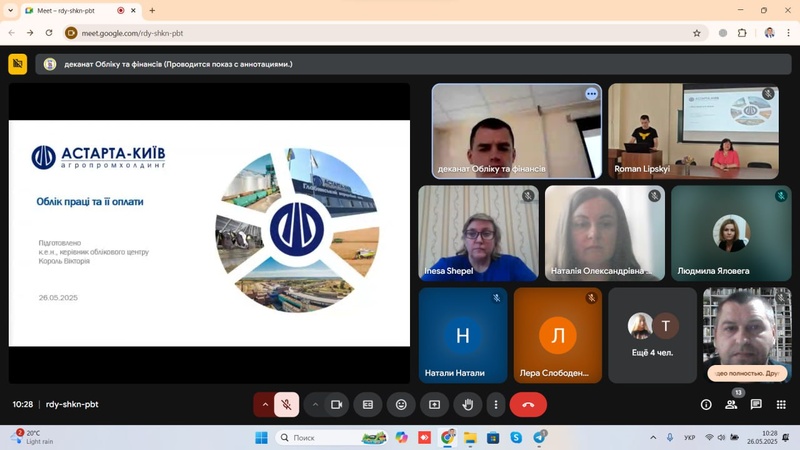
Task: Open the Chrome three-dot menu
Action: tap(788, 33)
